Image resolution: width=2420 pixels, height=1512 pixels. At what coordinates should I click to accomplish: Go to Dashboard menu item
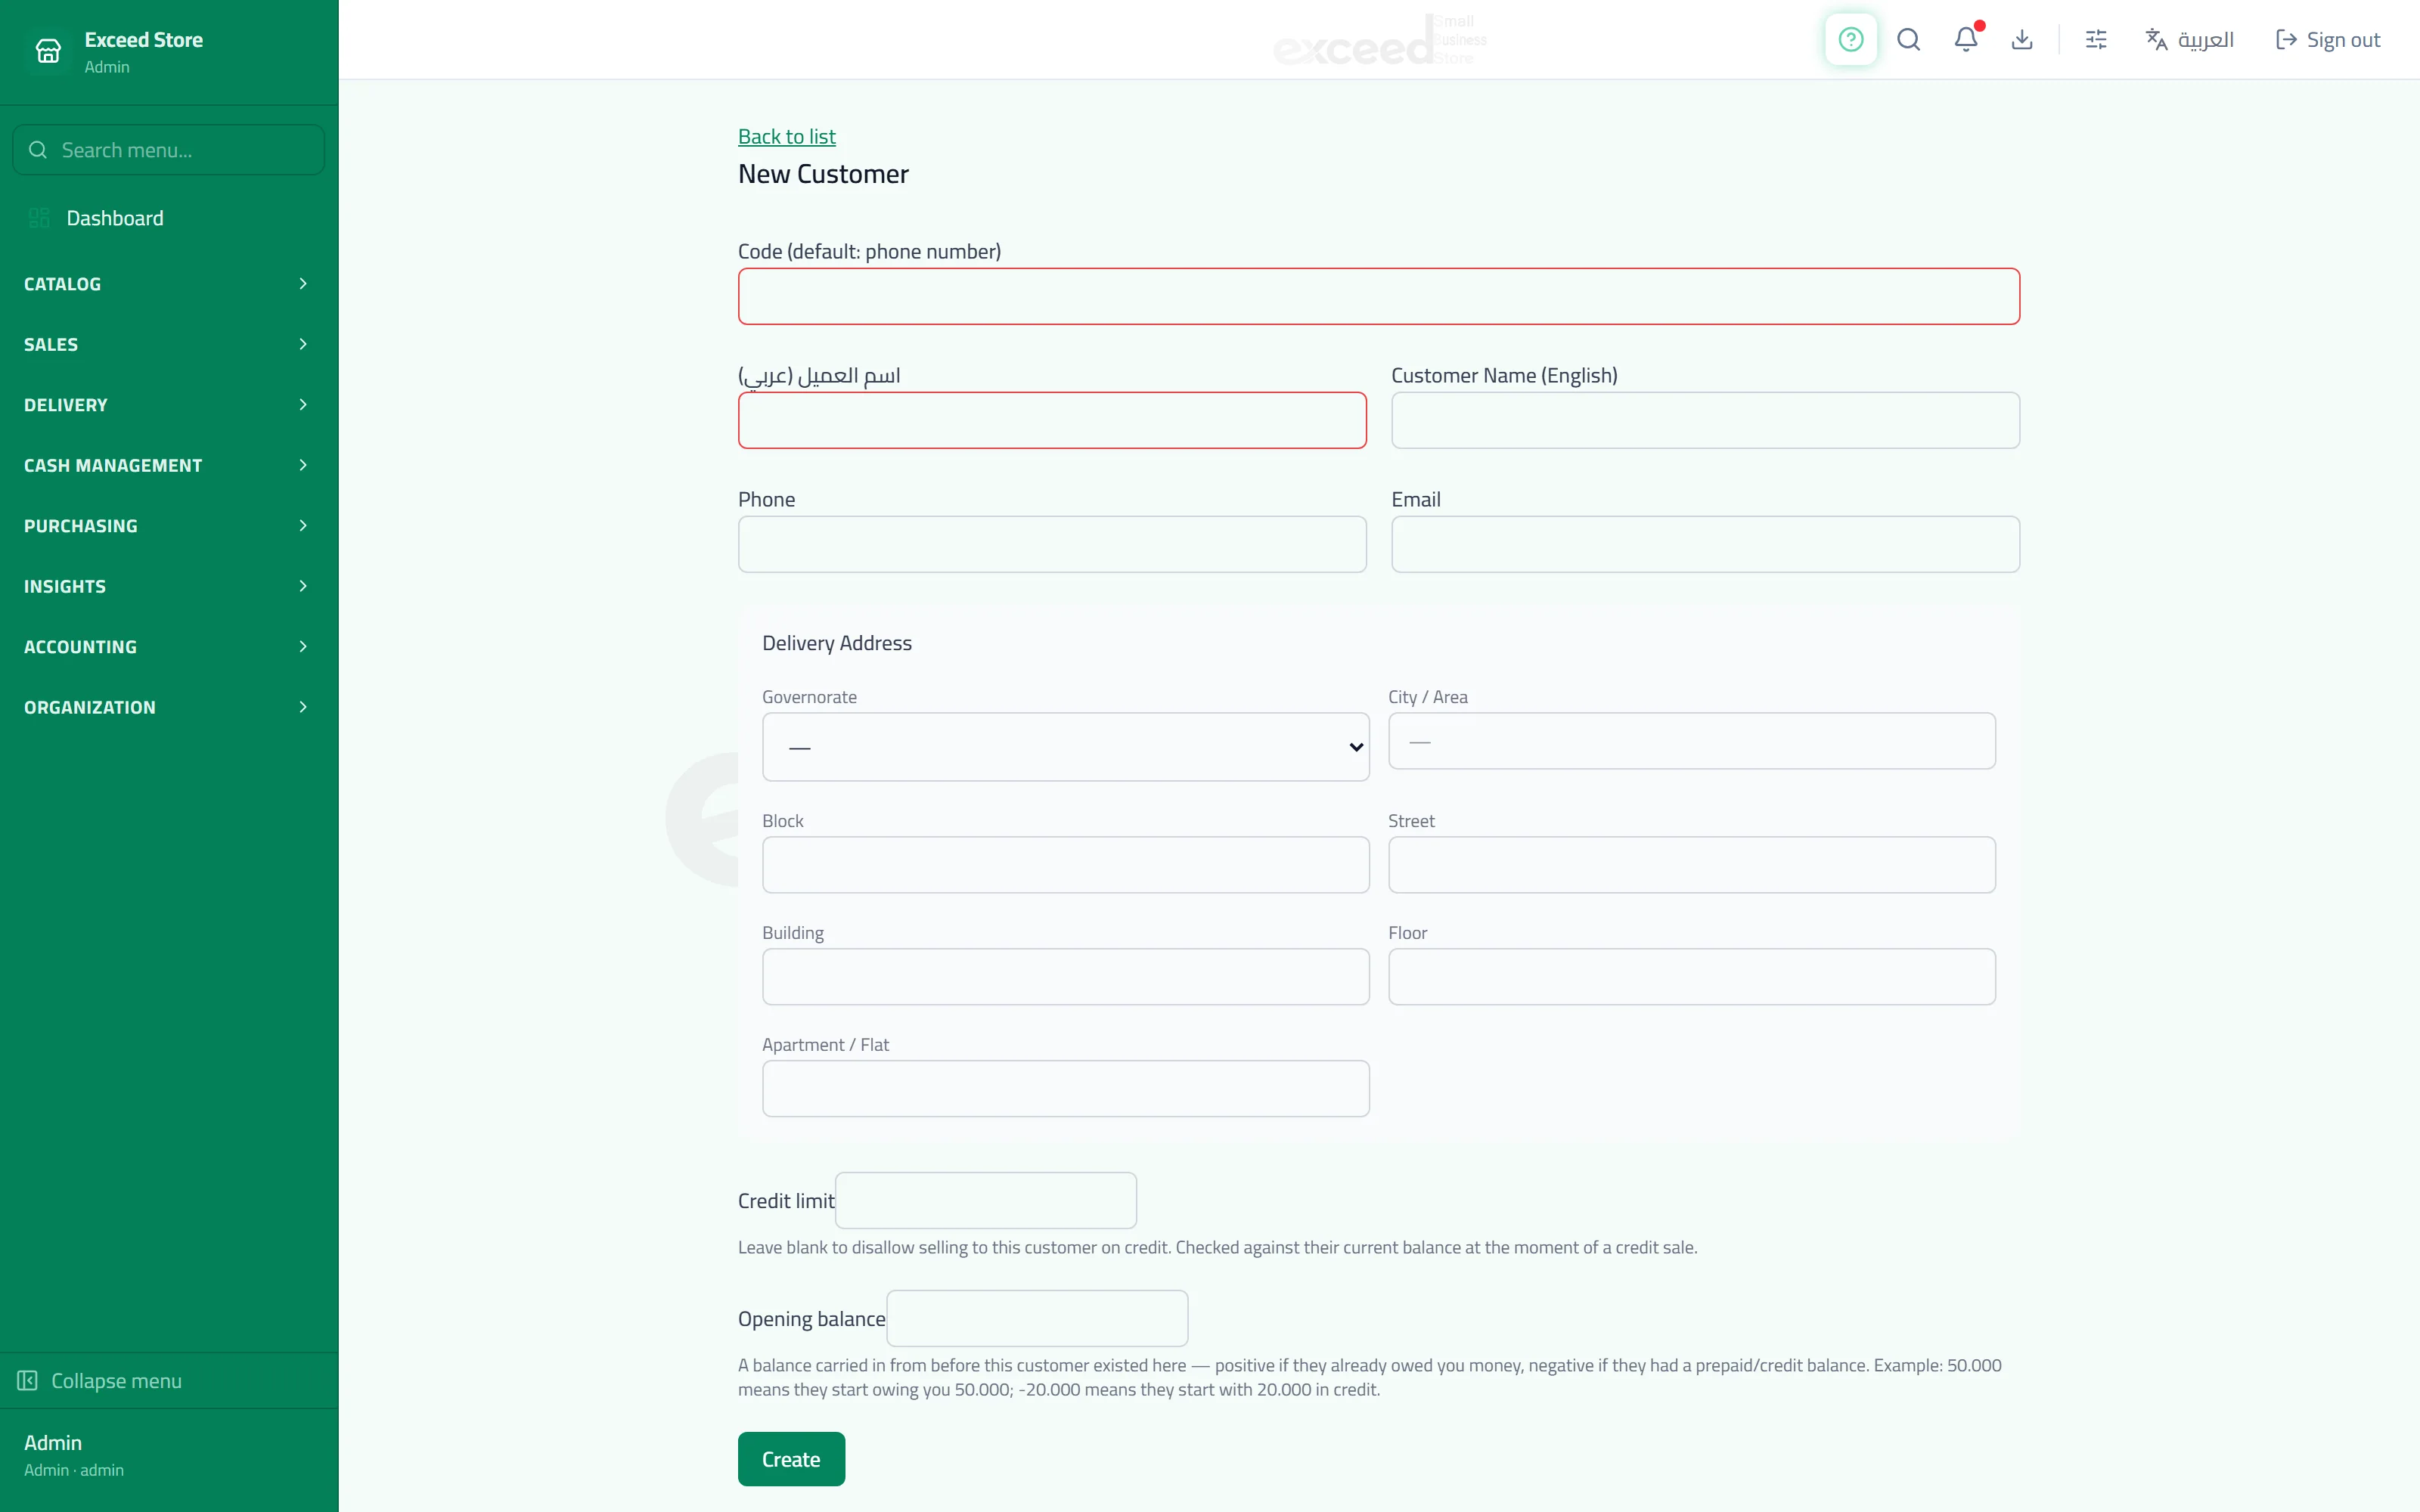click(168, 218)
